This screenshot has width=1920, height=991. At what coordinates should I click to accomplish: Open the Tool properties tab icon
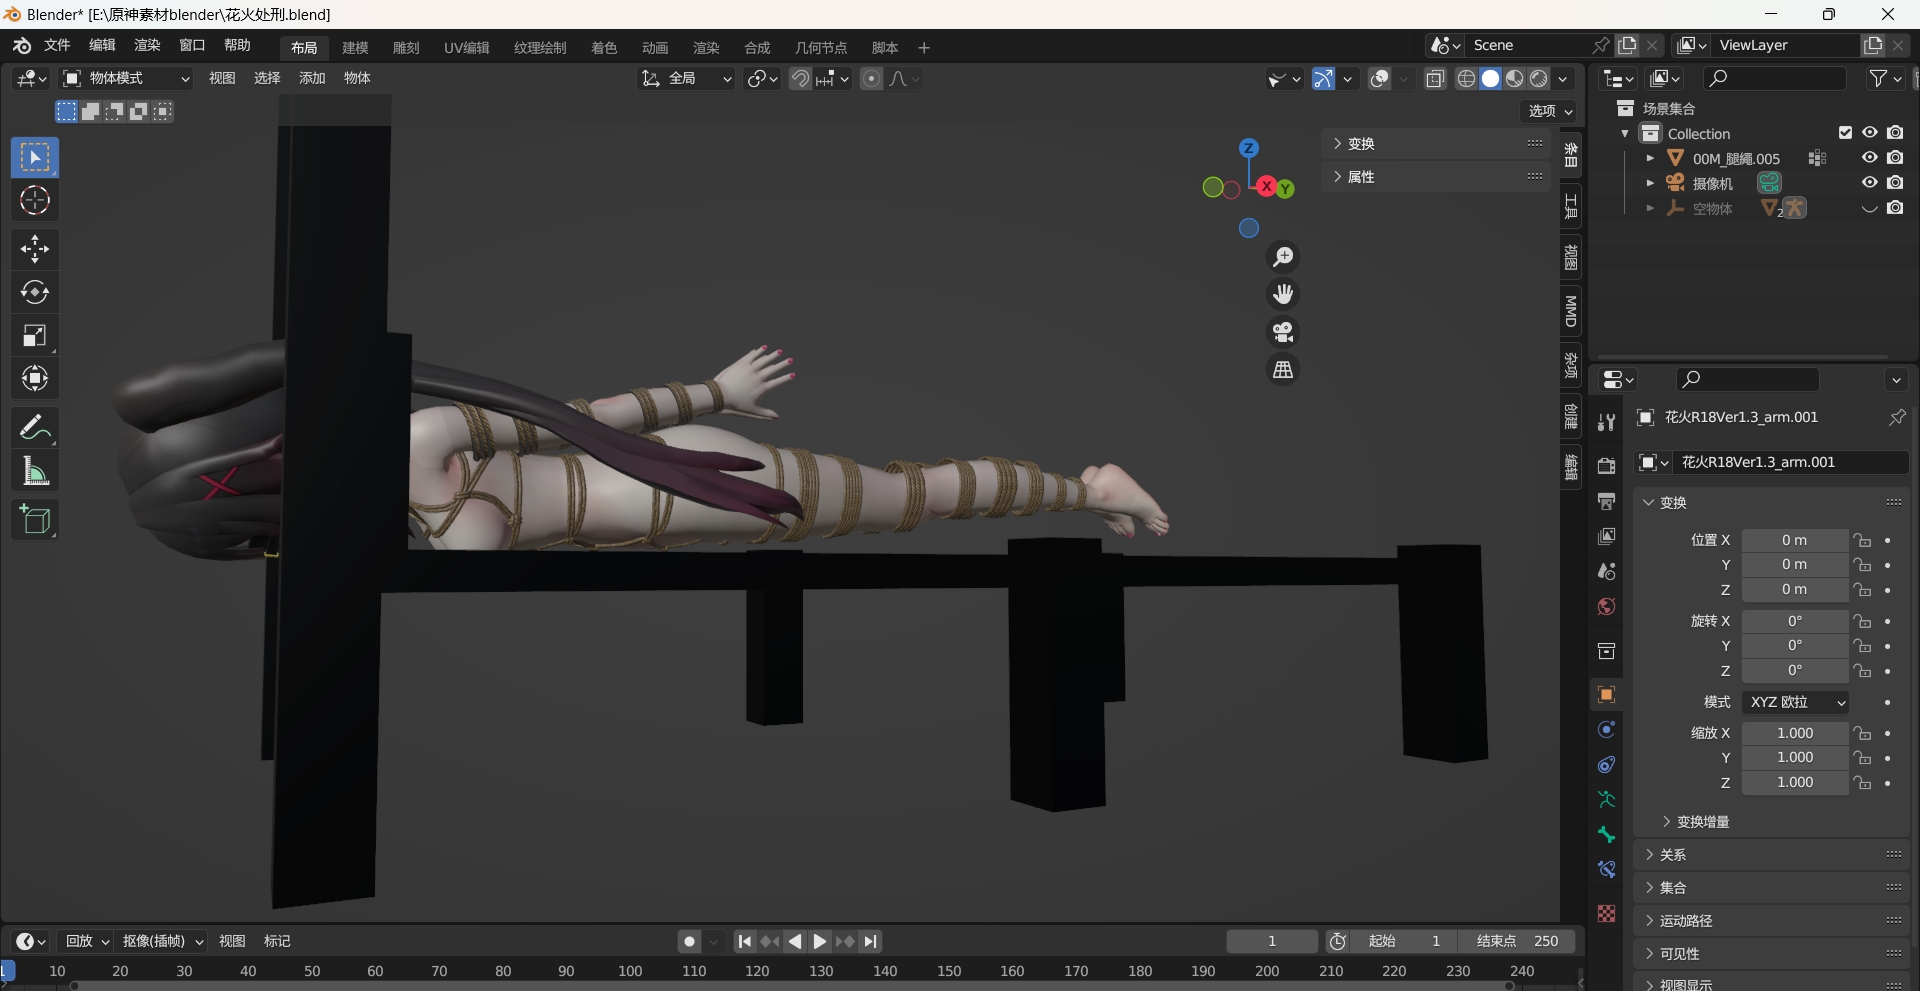point(1606,422)
